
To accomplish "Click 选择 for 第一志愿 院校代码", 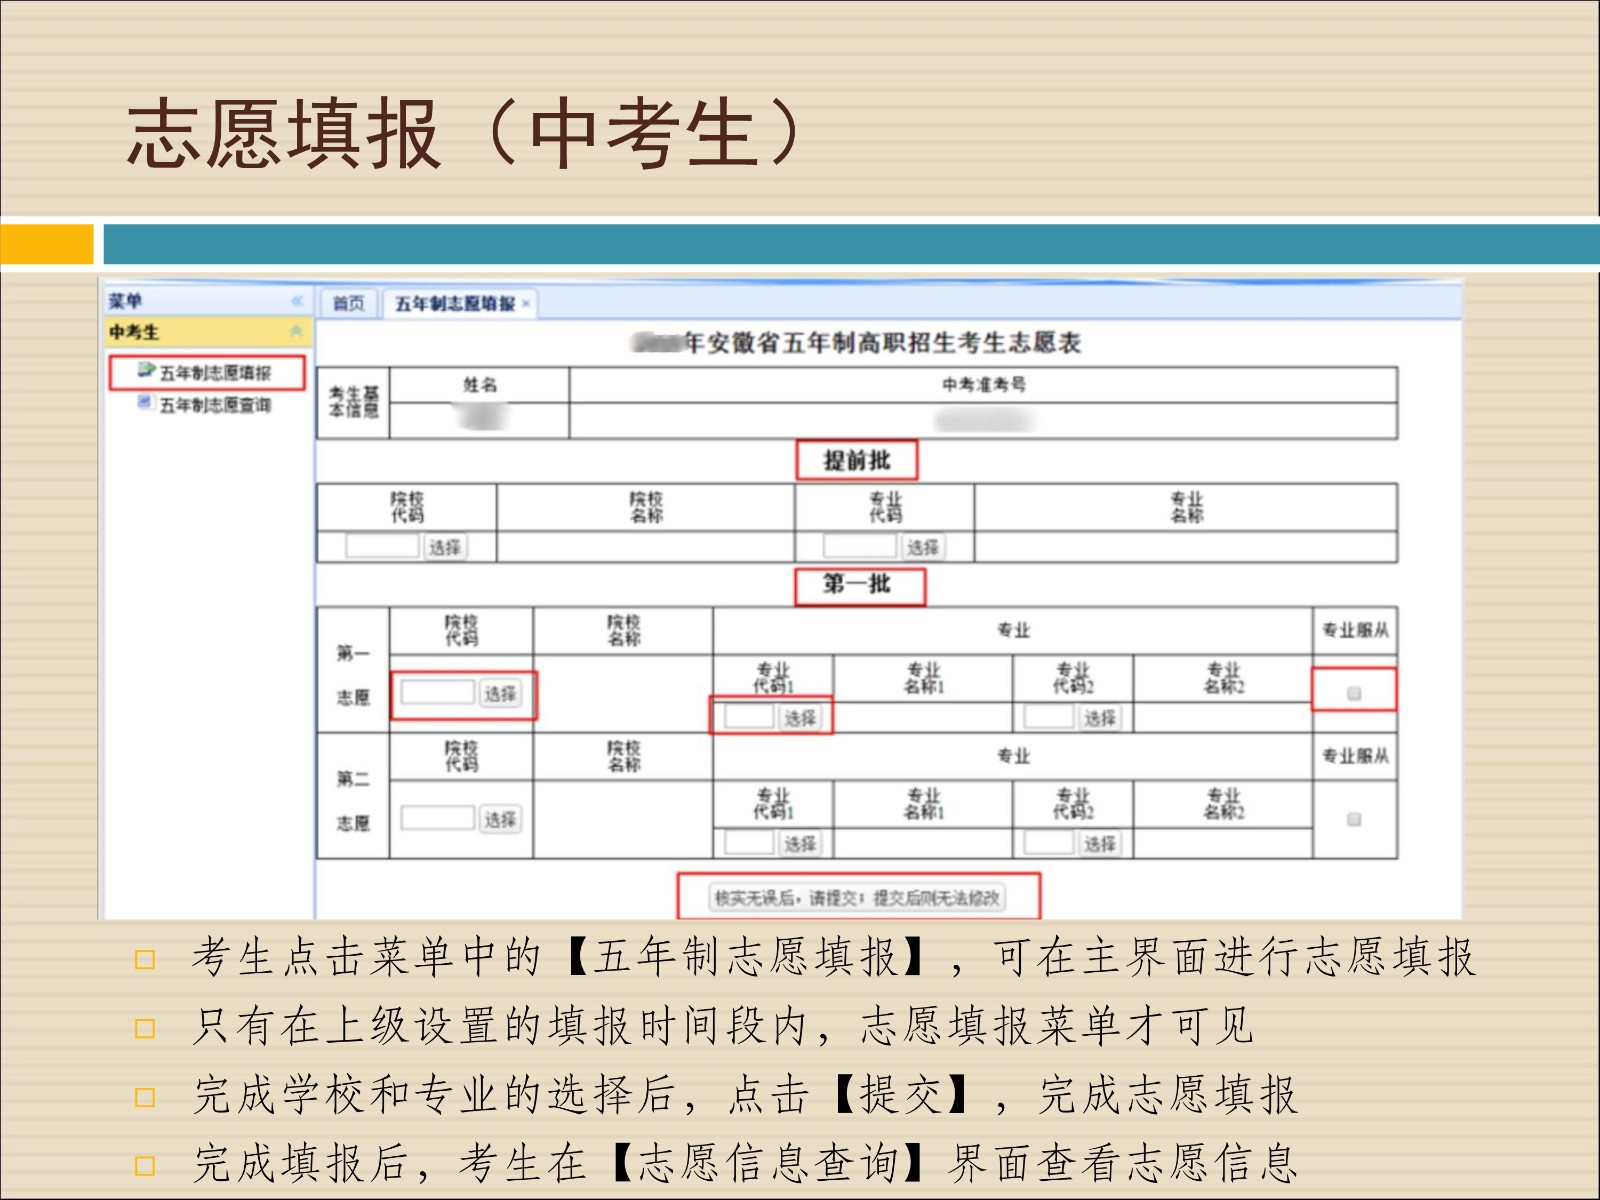I will pyautogui.click(x=500, y=693).
